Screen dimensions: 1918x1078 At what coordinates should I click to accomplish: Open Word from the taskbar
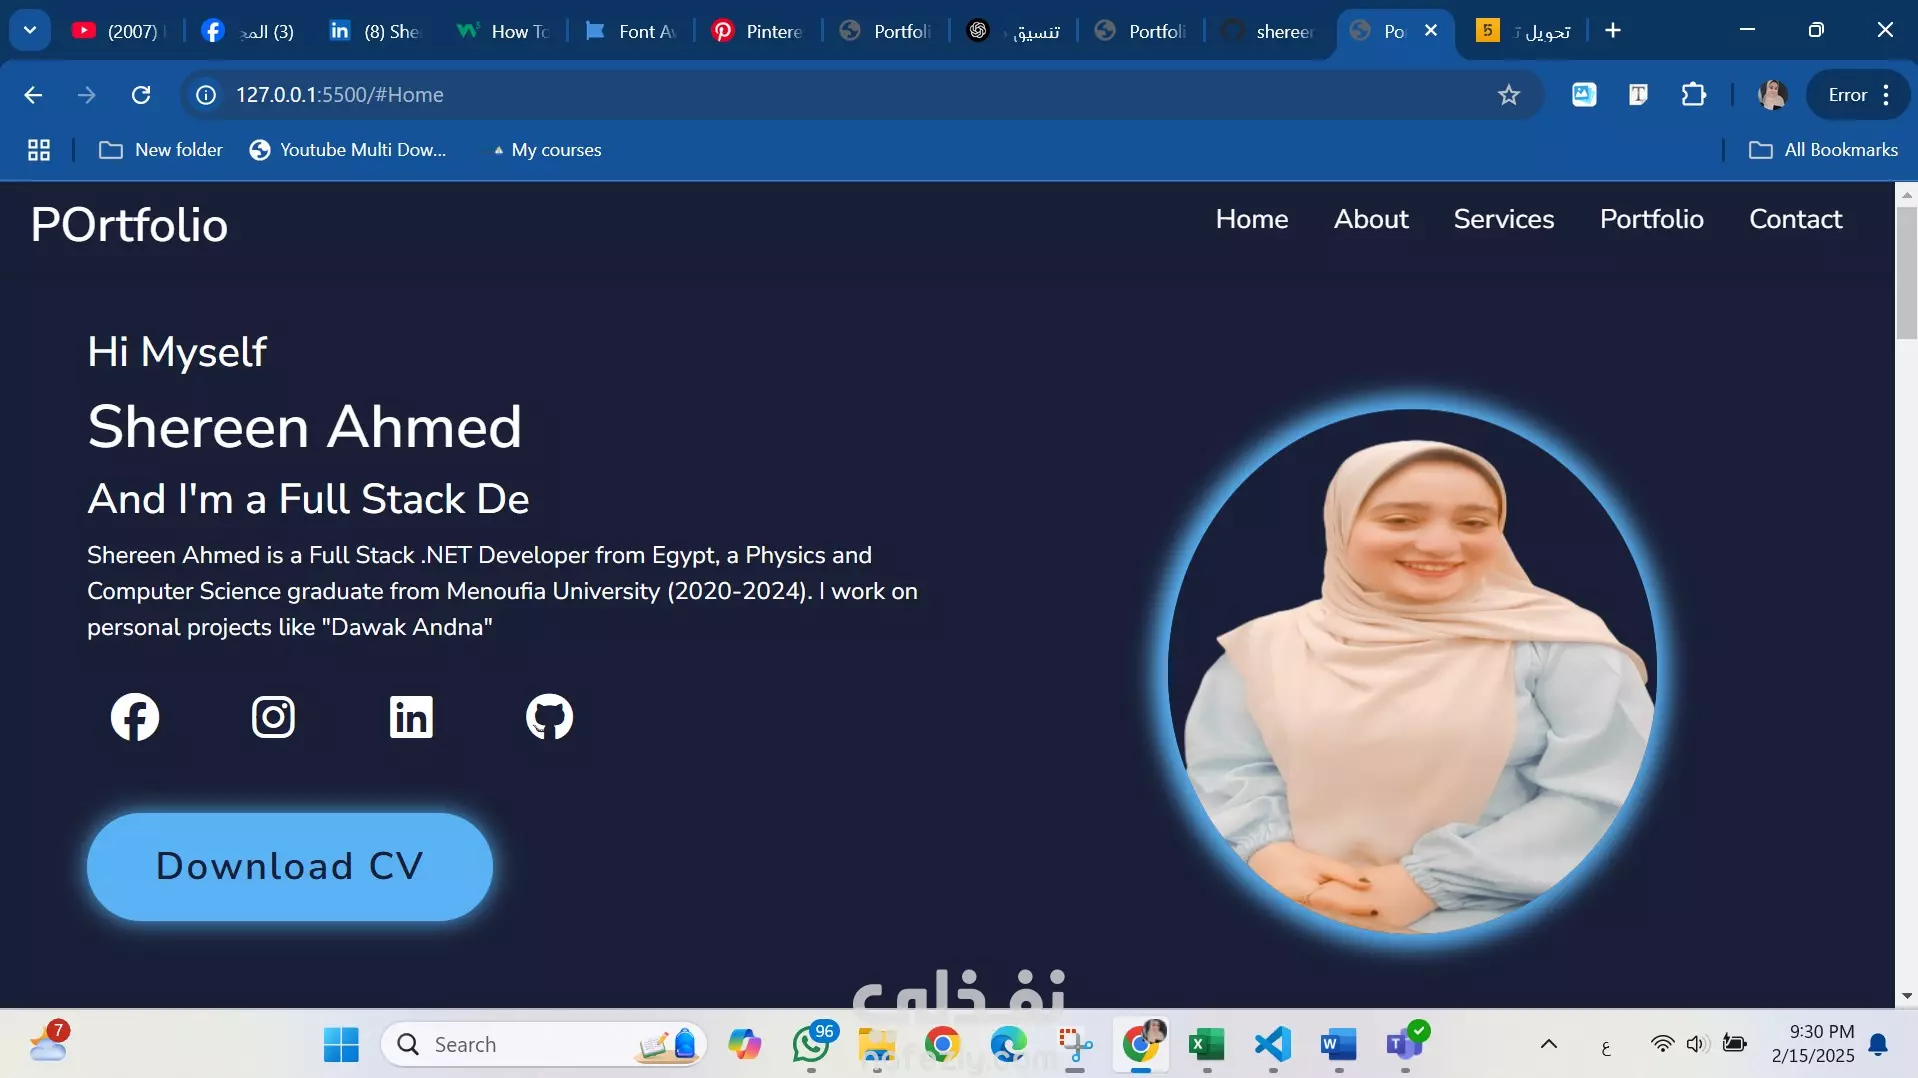click(1339, 1045)
